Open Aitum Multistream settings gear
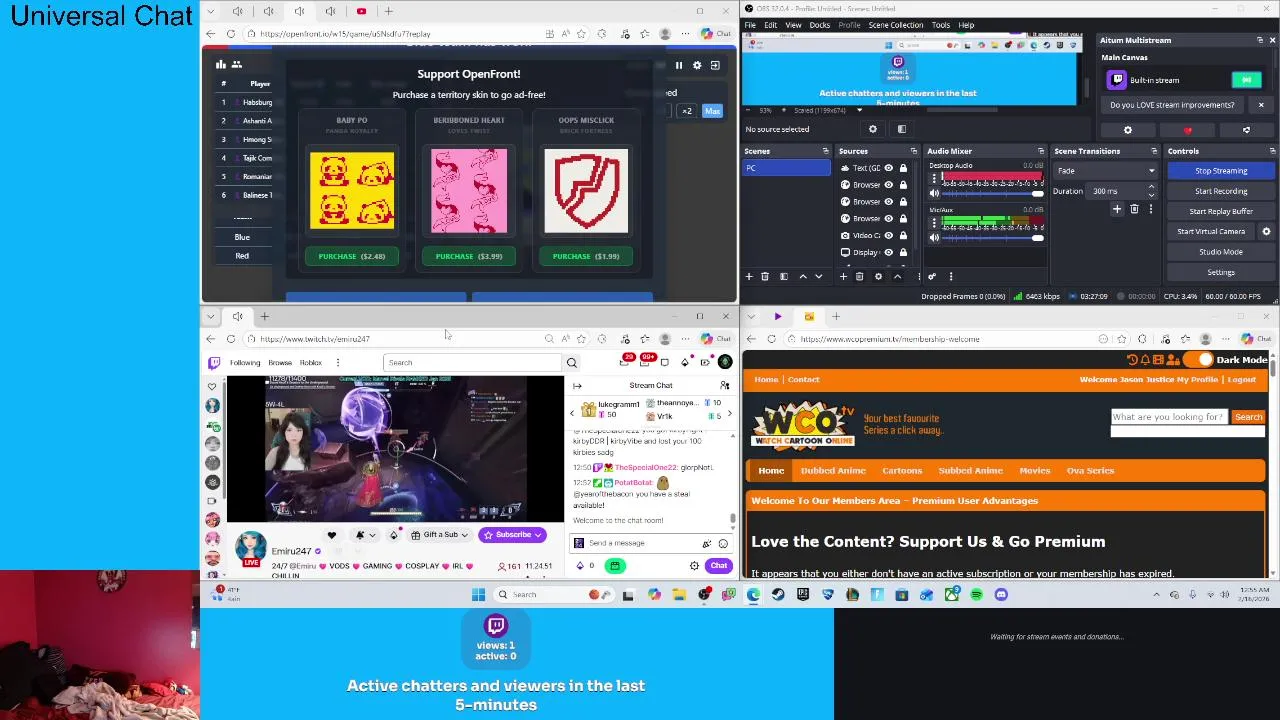The width and height of the screenshot is (1280, 720). coord(1128,130)
